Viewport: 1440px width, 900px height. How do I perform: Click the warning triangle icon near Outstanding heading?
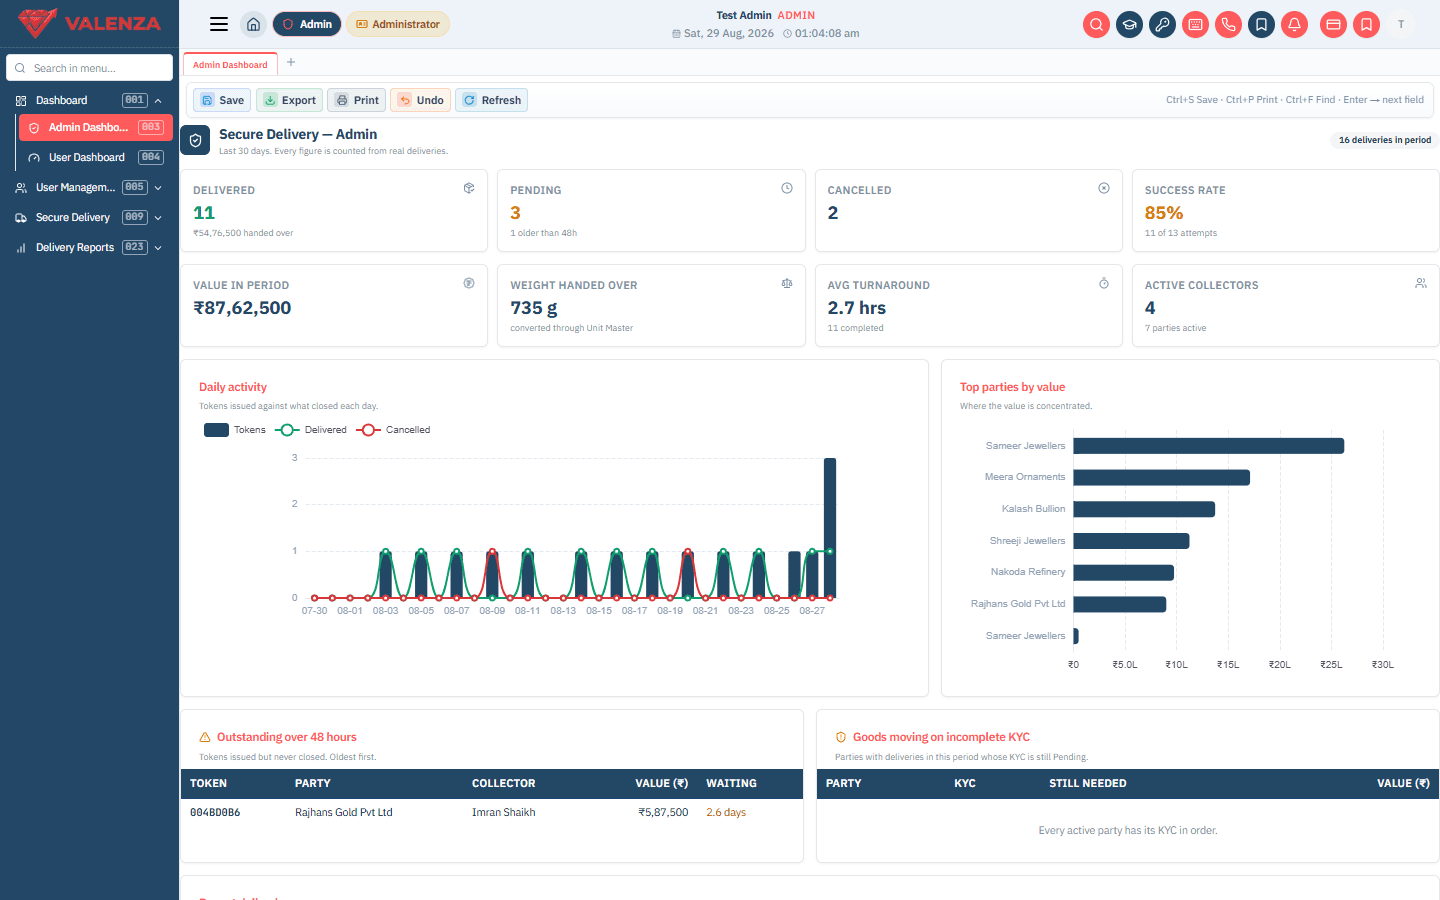pyautogui.click(x=205, y=737)
